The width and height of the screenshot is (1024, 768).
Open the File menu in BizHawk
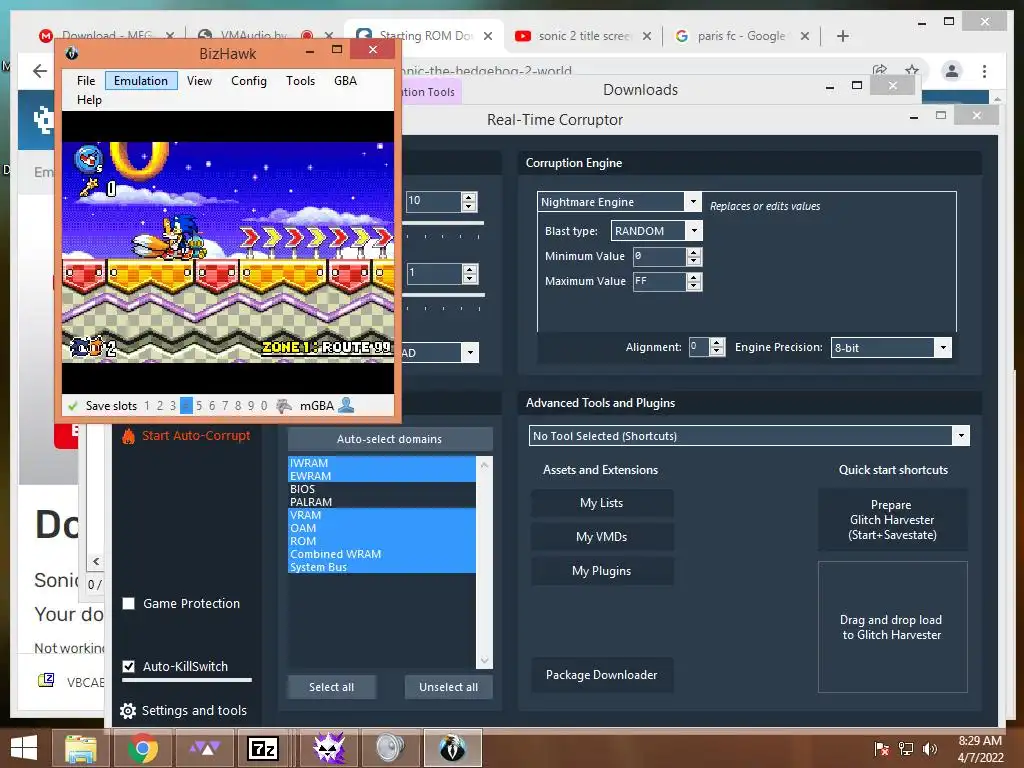(86, 80)
